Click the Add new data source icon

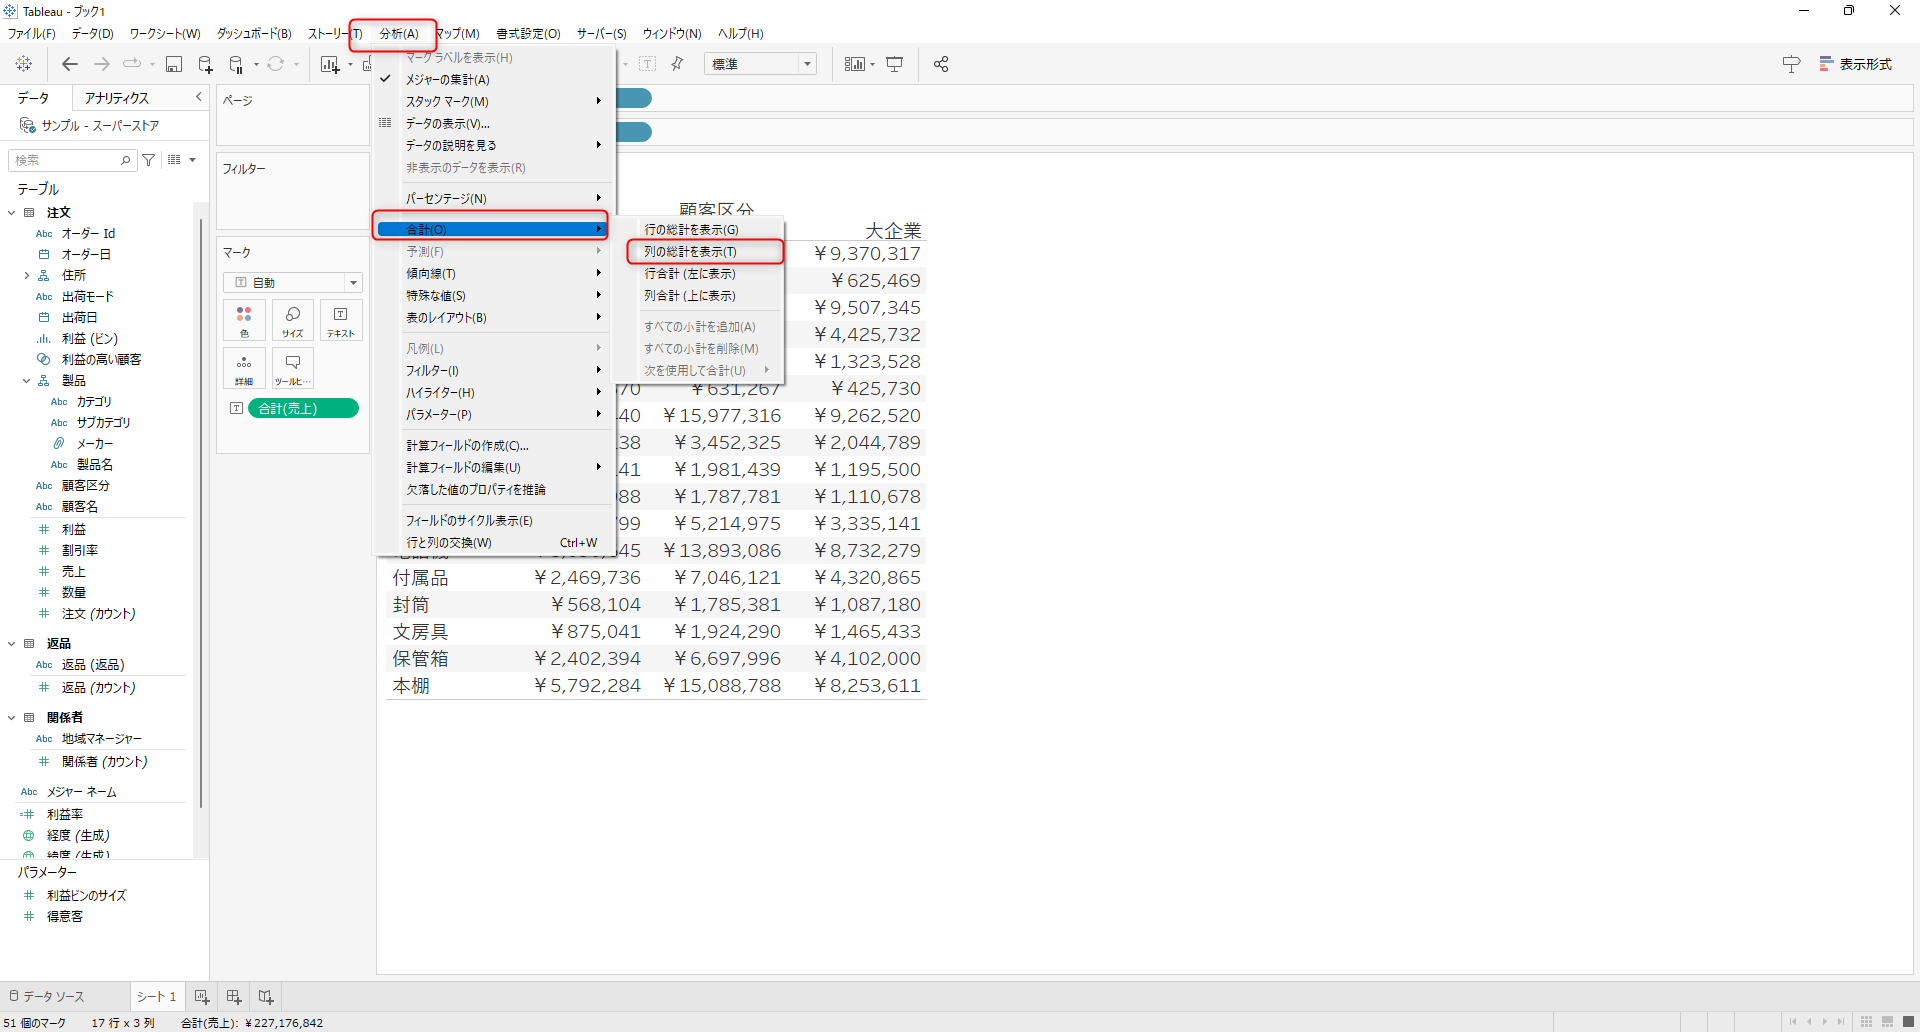click(x=205, y=64)
